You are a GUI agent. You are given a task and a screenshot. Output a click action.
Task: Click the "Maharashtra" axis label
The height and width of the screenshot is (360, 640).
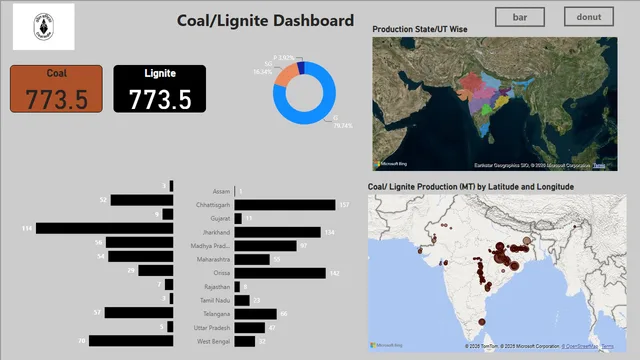point(213,260)
